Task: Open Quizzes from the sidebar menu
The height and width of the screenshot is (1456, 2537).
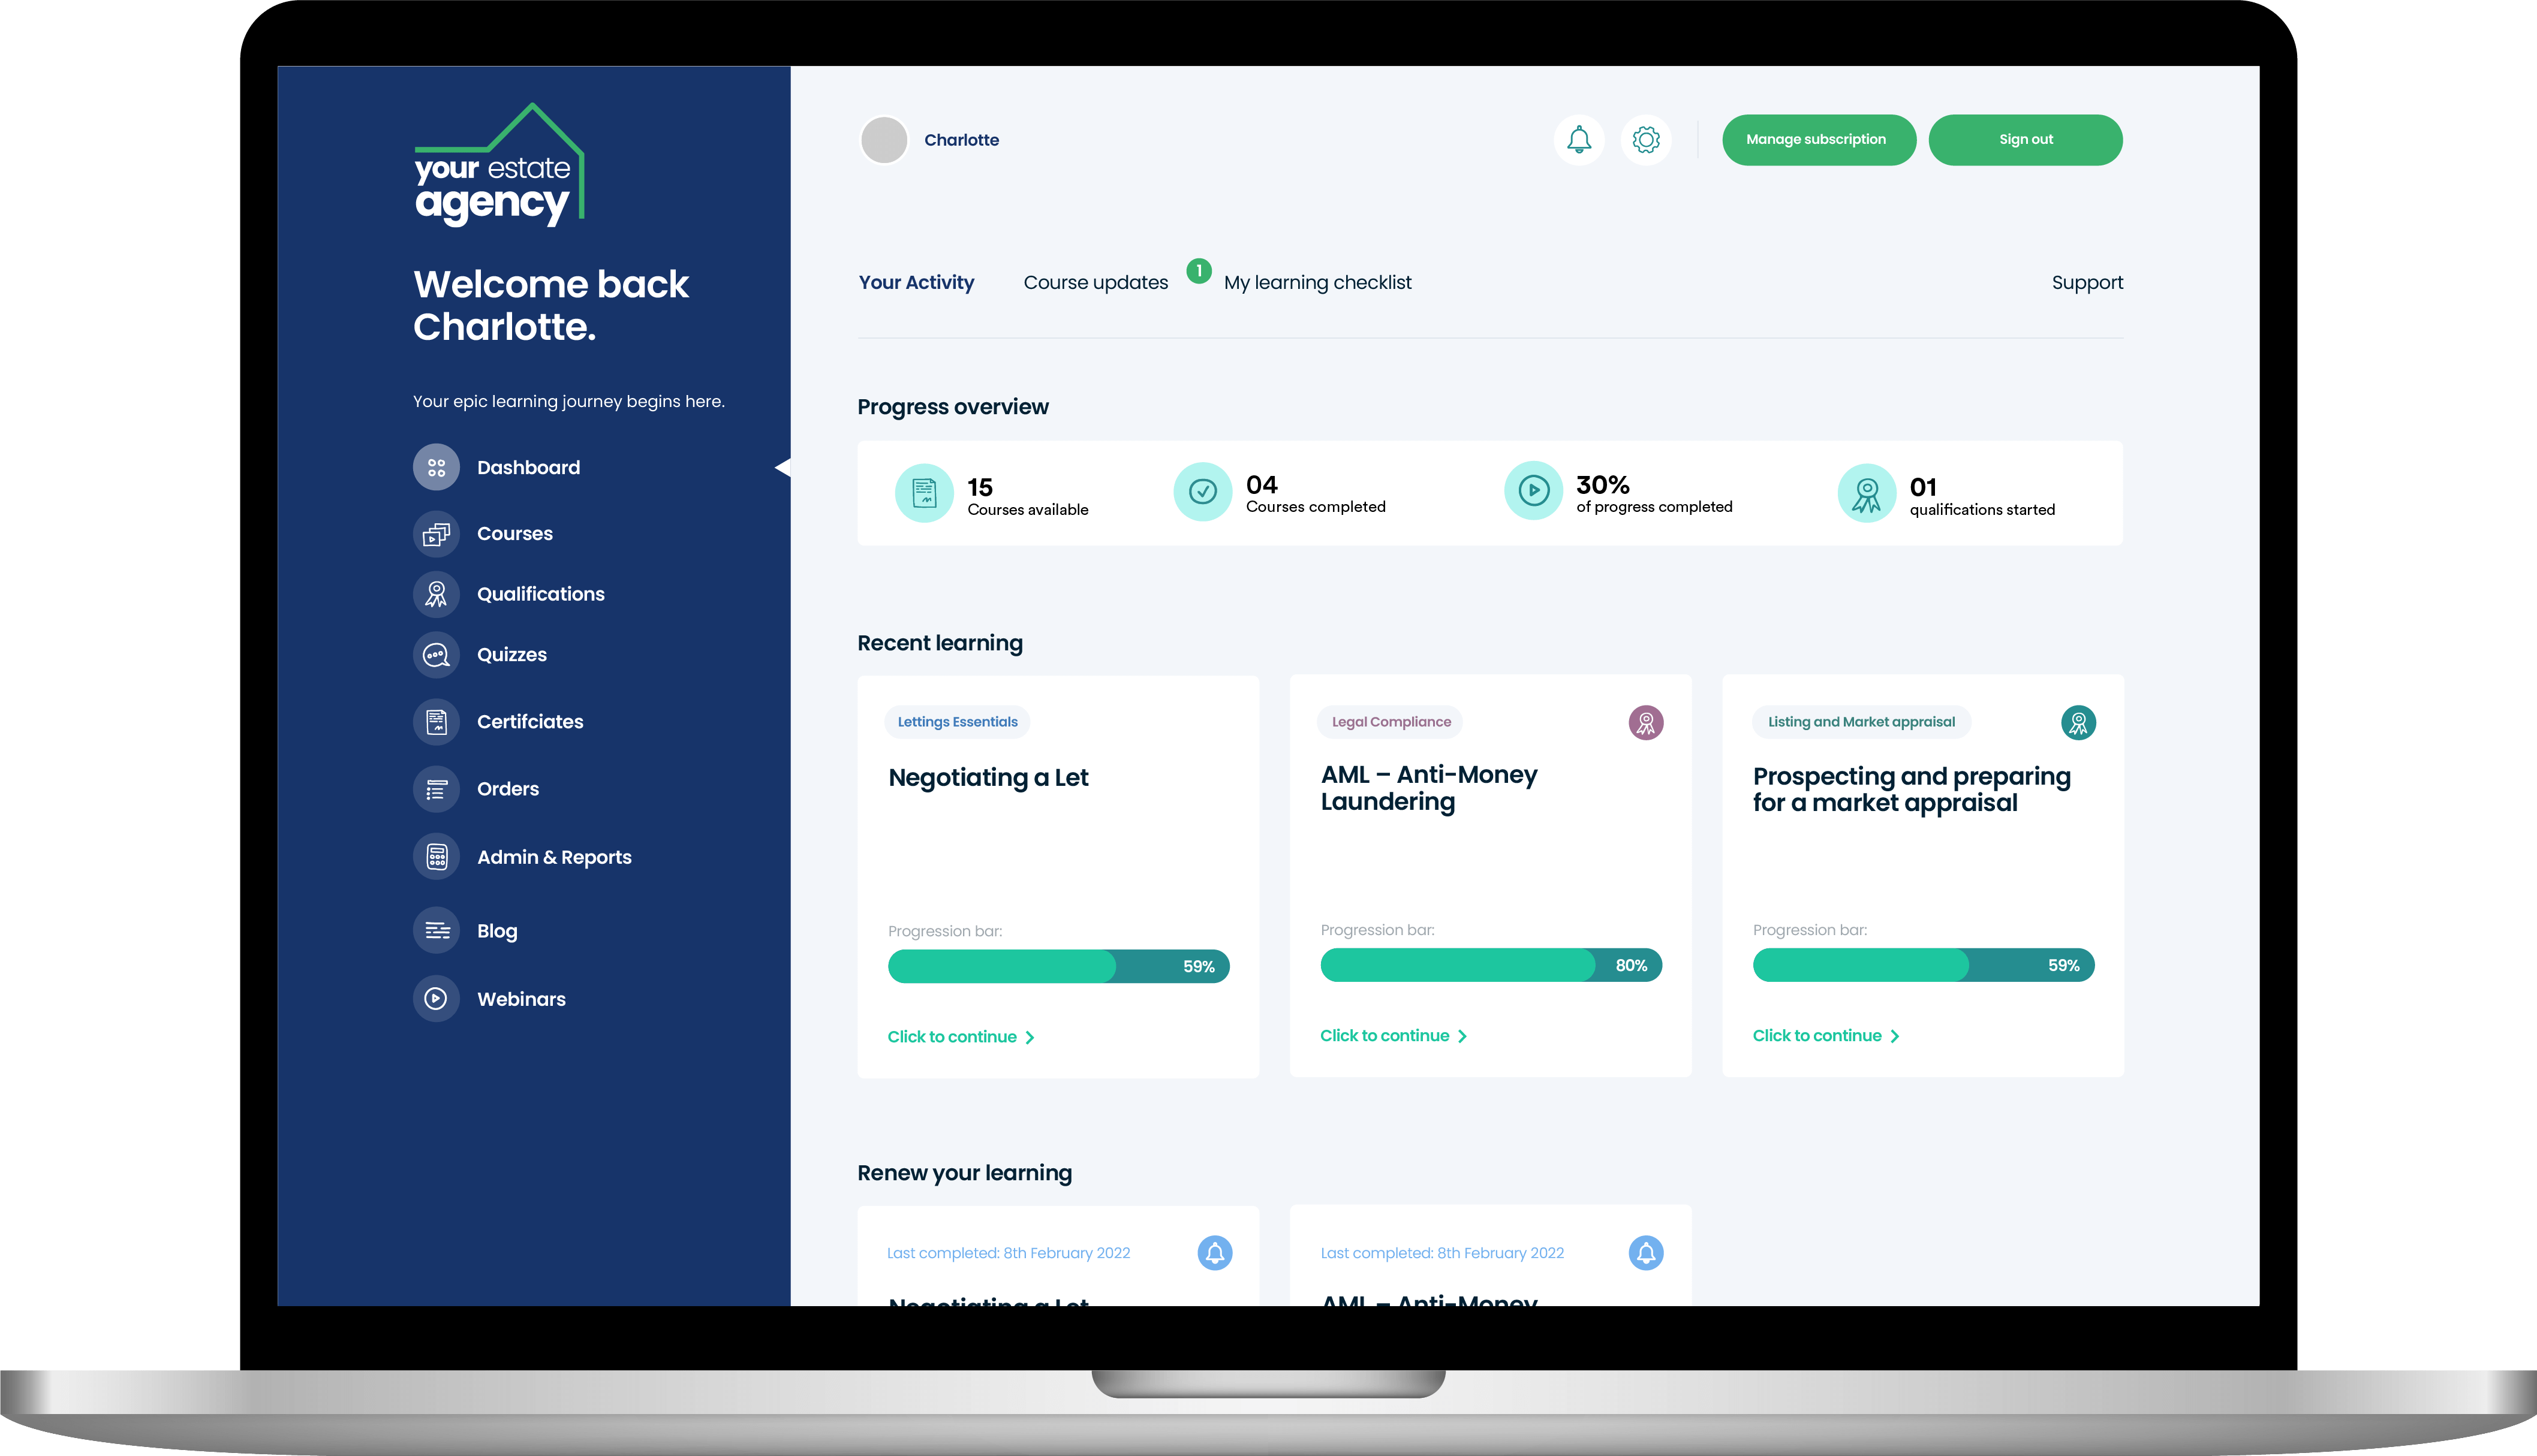Action: tap(511, 655)
